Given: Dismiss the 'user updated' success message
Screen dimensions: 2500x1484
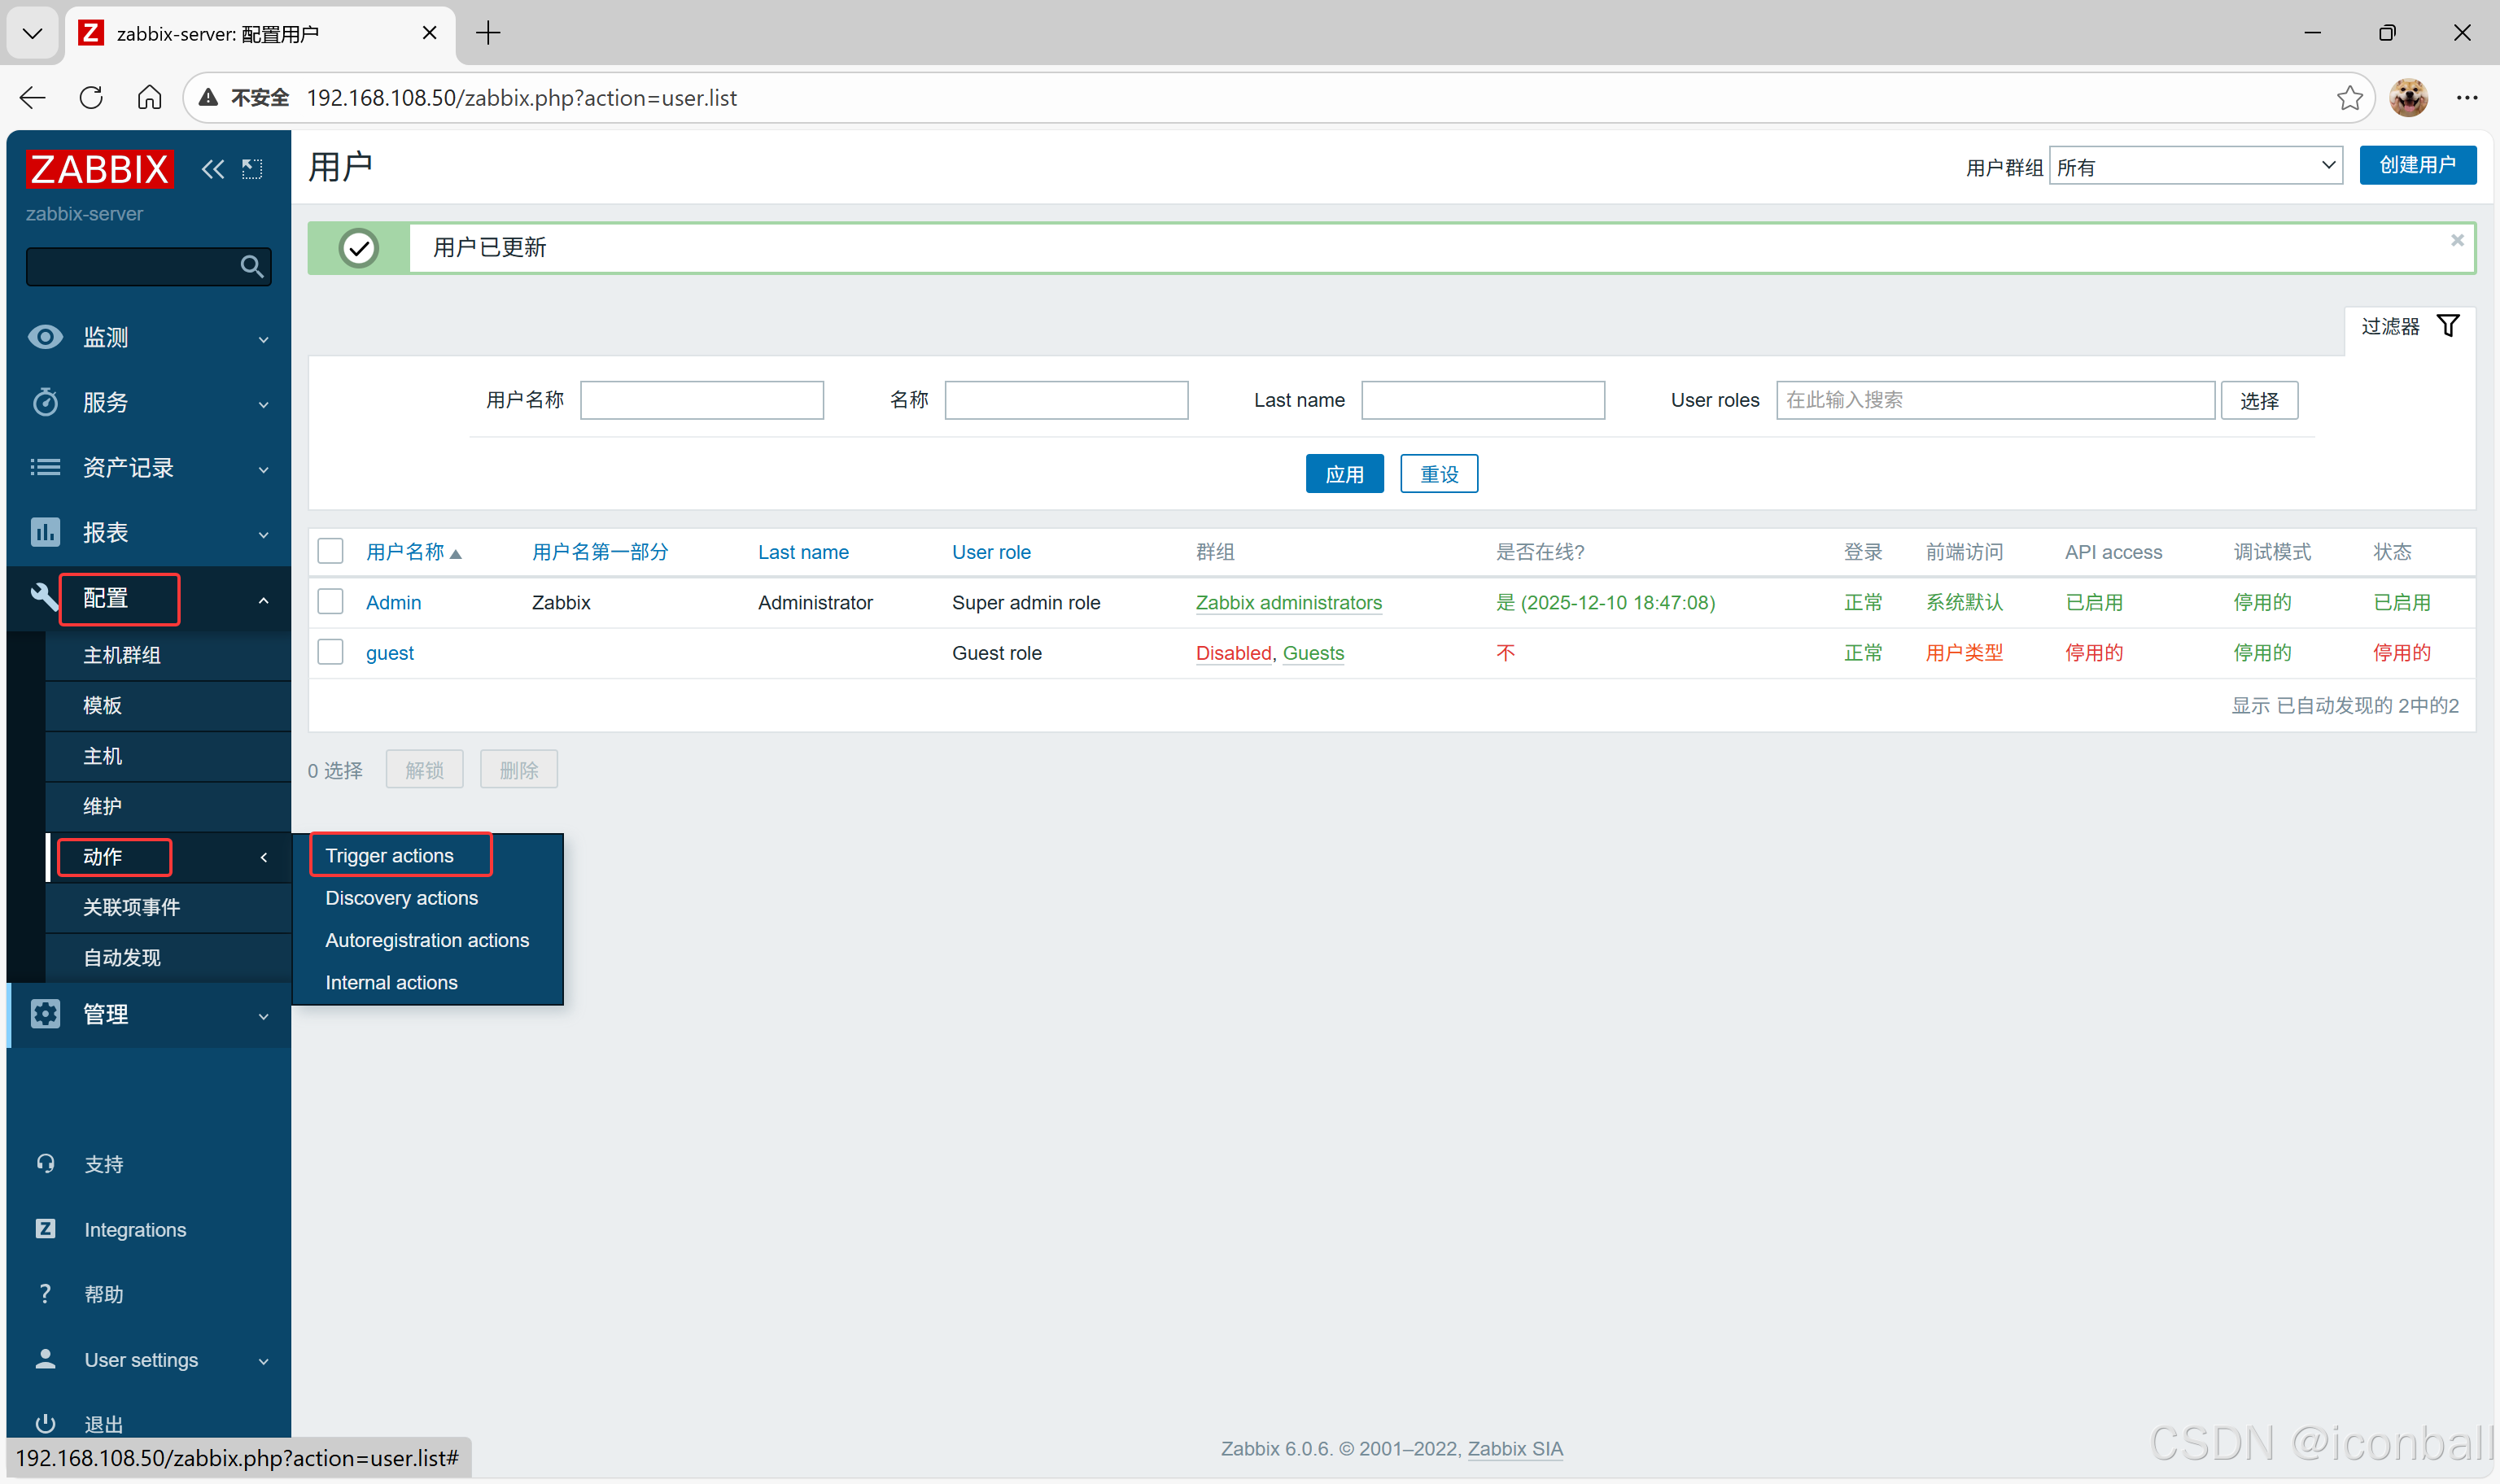Looking at the screenshot, I should pyautogui.click(x=2456, y=240).
